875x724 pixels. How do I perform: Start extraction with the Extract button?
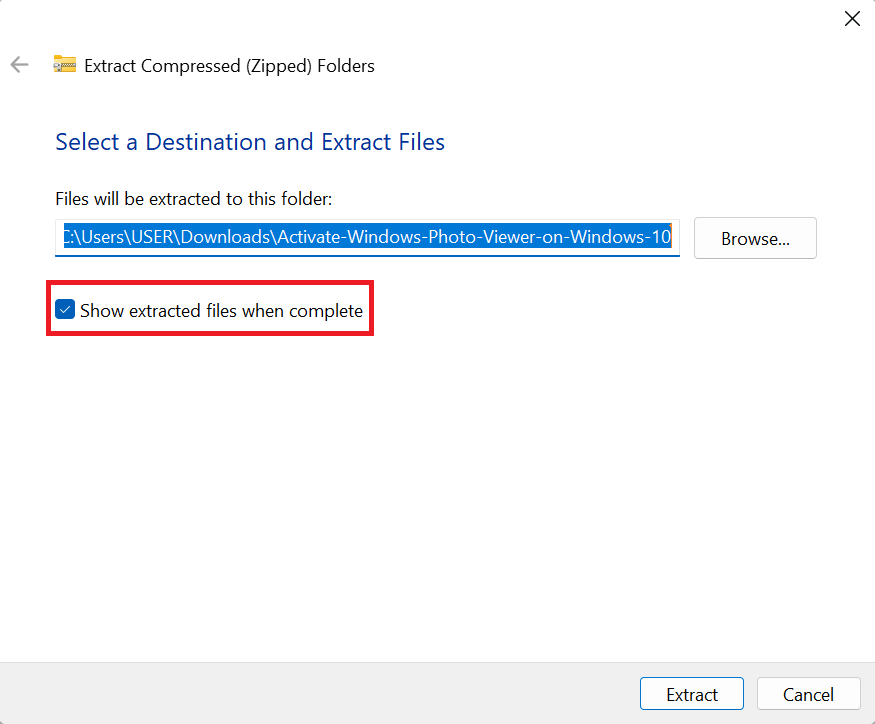pos(691,694)
